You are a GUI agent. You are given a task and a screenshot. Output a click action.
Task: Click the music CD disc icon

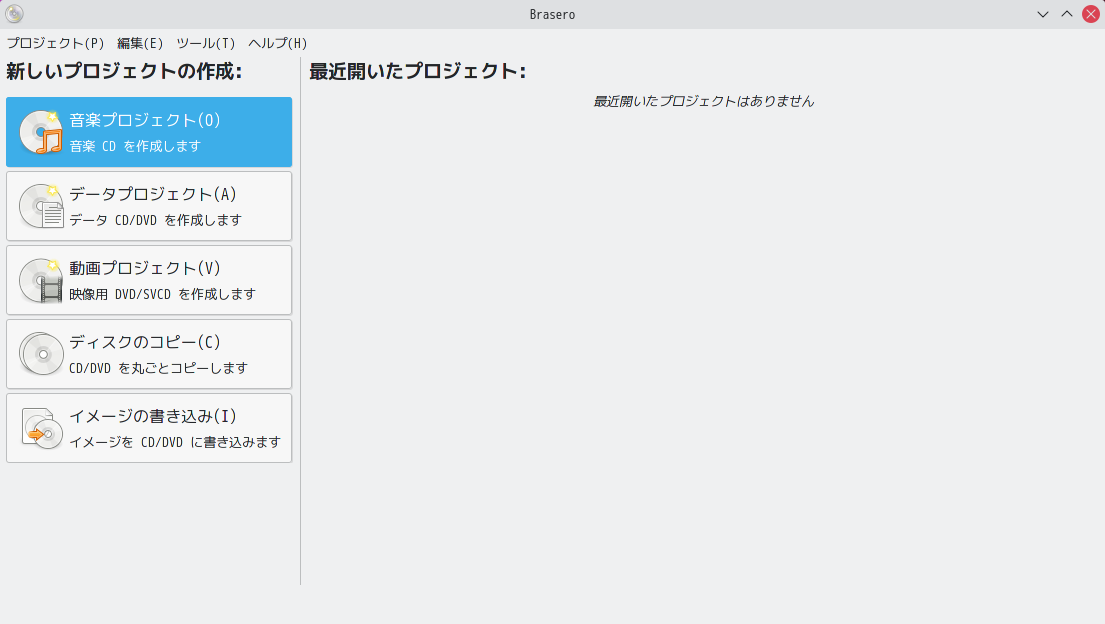(41, 132)
